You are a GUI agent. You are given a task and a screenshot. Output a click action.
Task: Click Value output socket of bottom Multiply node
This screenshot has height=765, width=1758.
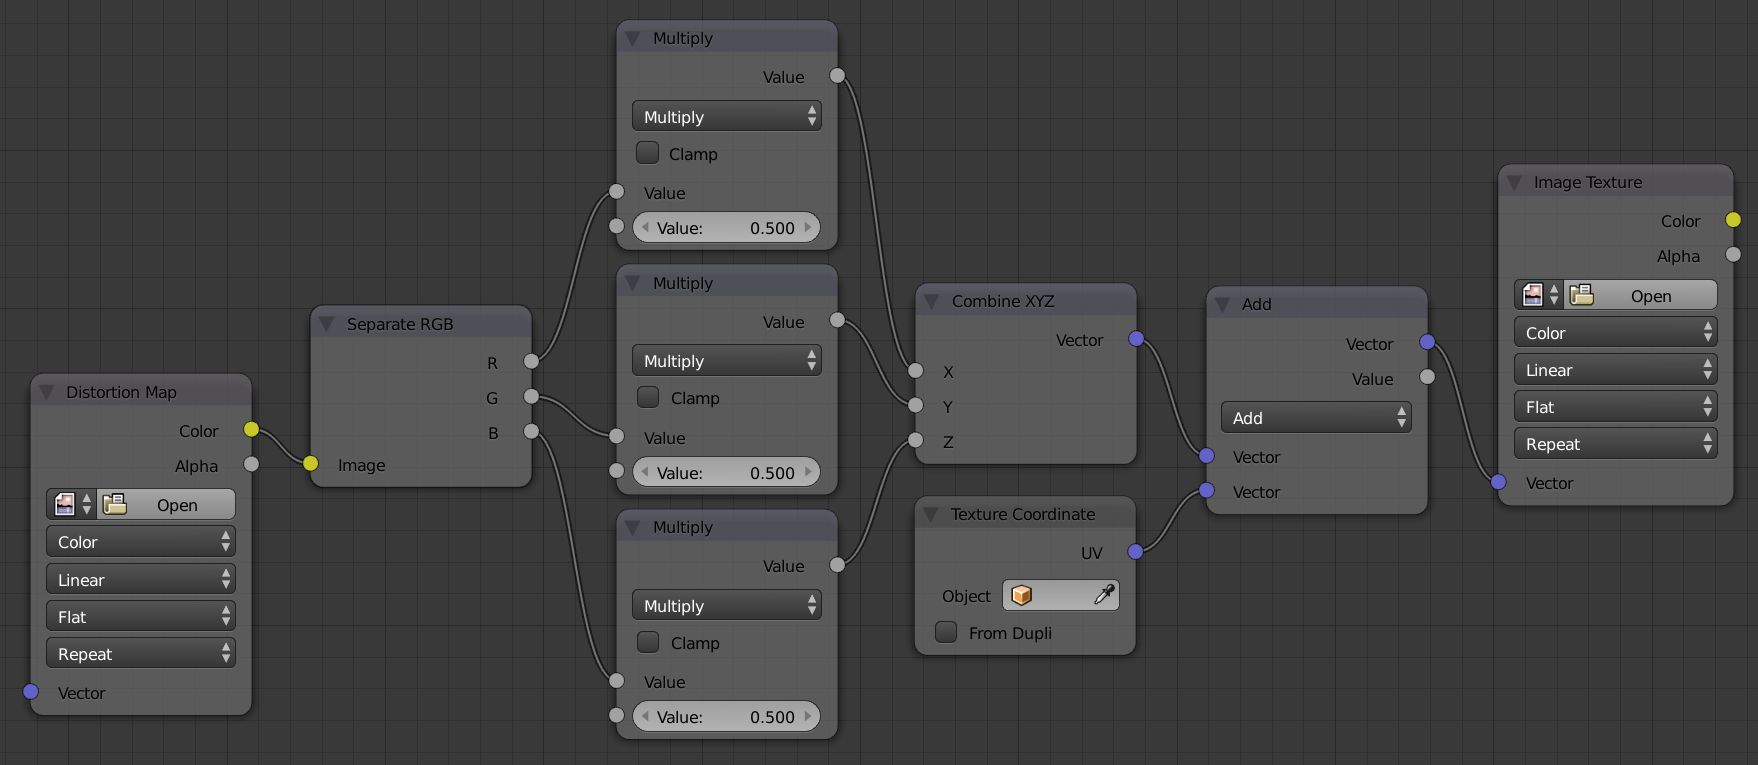pos(837,564)
